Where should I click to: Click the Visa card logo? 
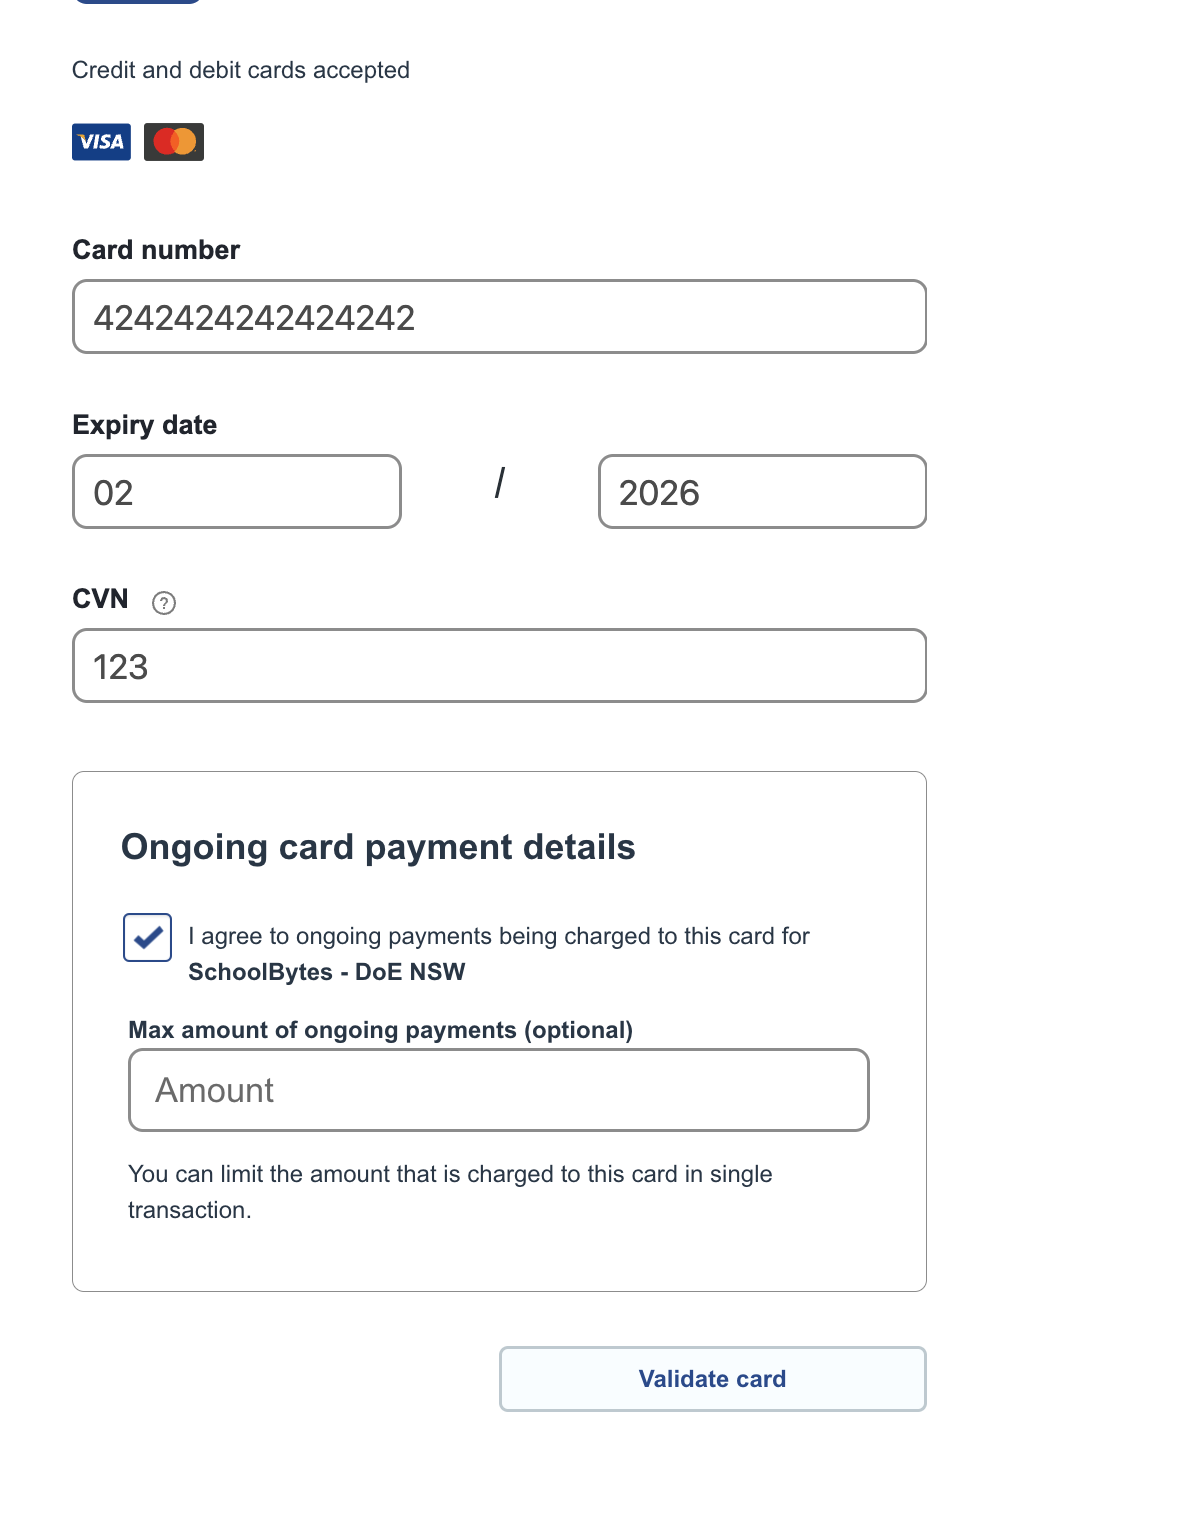coord(101,142)
